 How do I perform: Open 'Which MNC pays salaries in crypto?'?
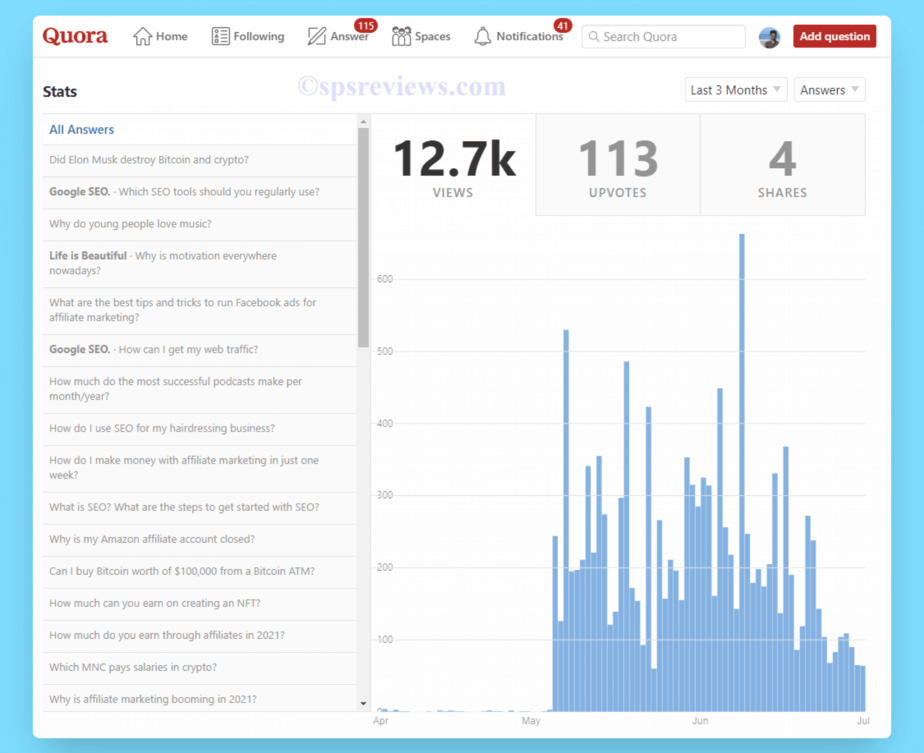tap(199, 667)
